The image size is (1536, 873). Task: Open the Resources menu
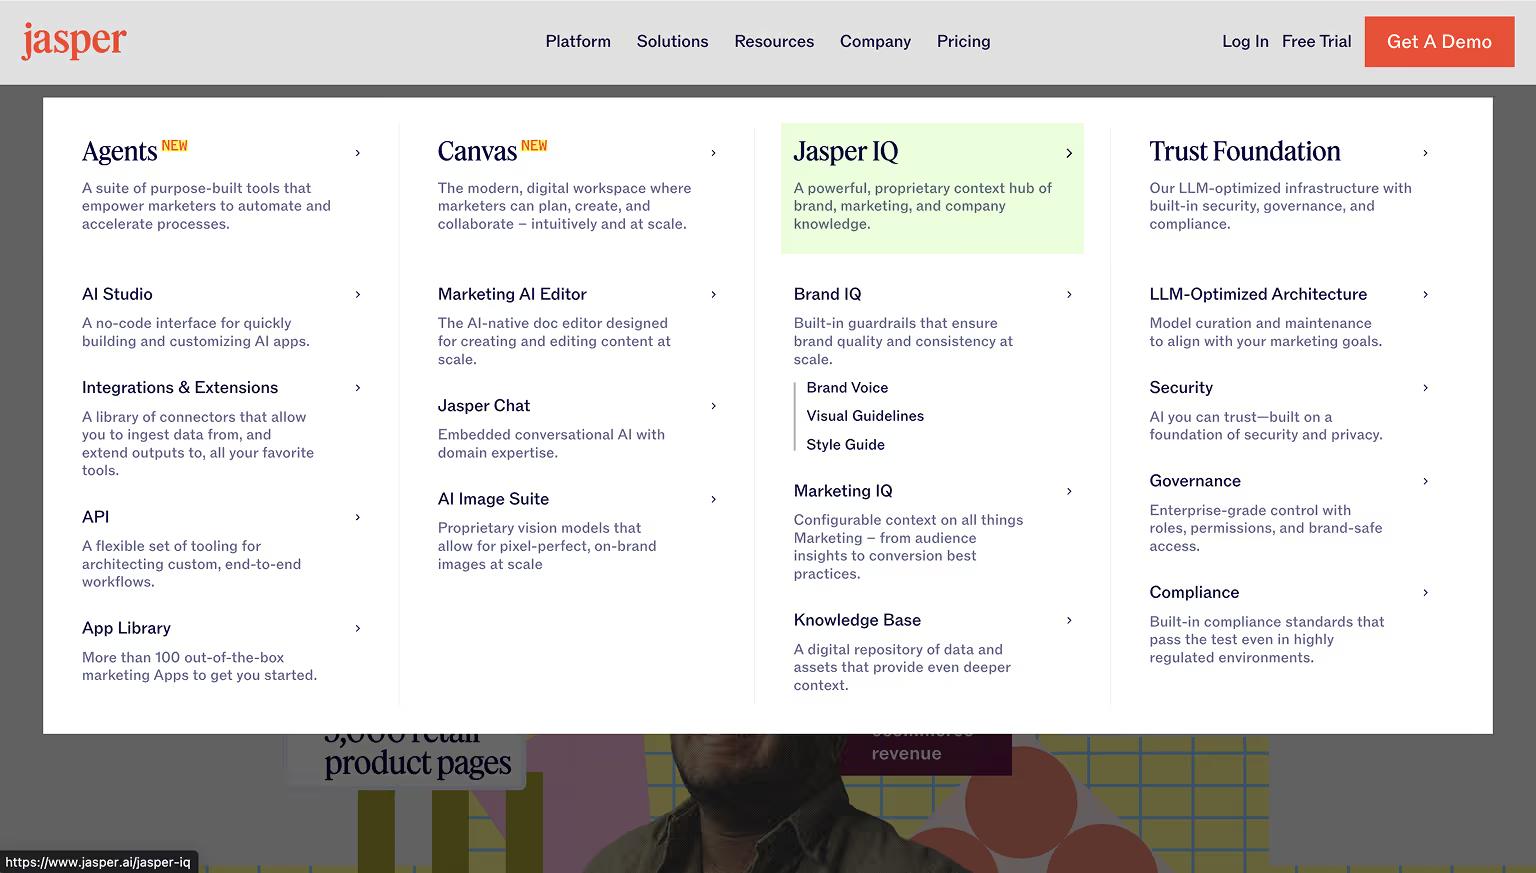774,41
